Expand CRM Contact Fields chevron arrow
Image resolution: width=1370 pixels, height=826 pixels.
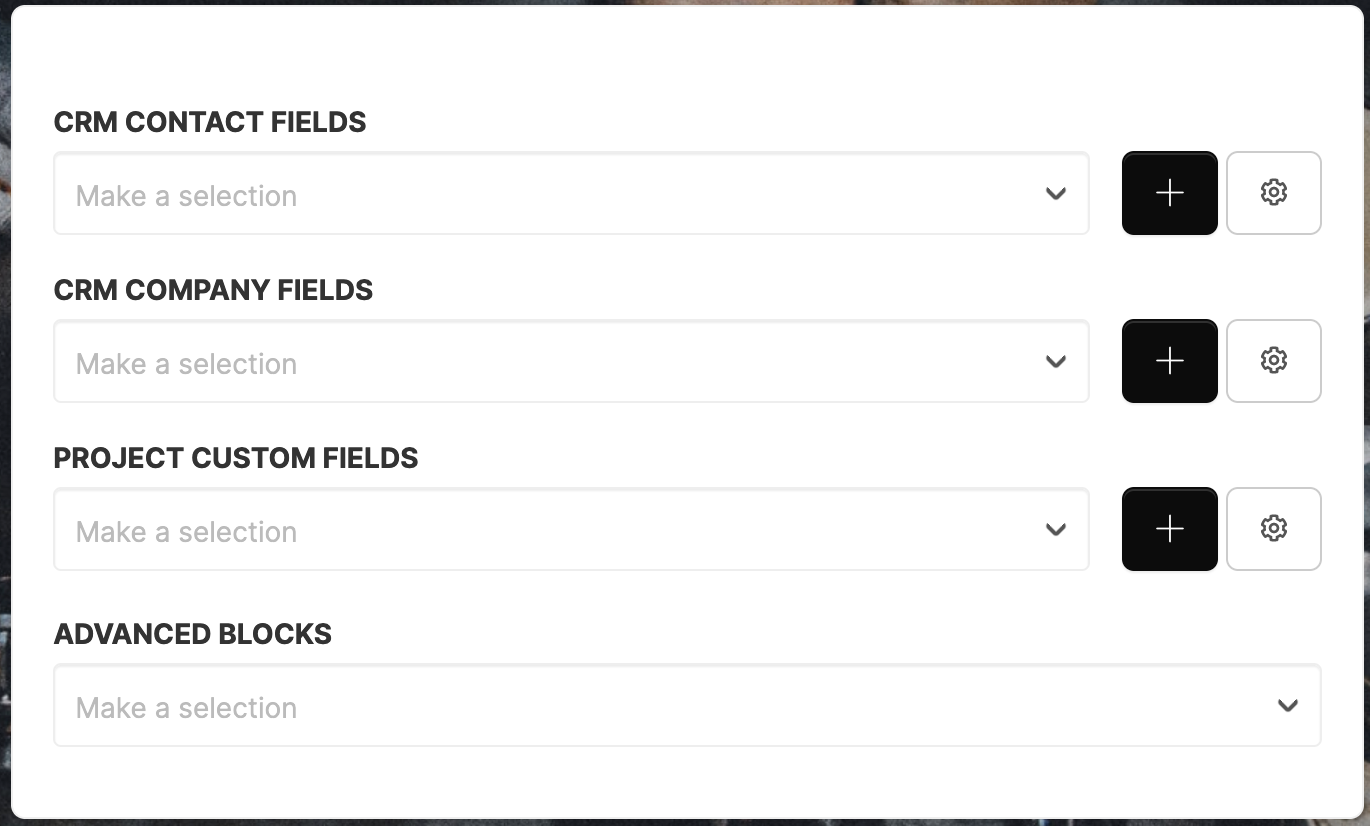(1056, 194)
